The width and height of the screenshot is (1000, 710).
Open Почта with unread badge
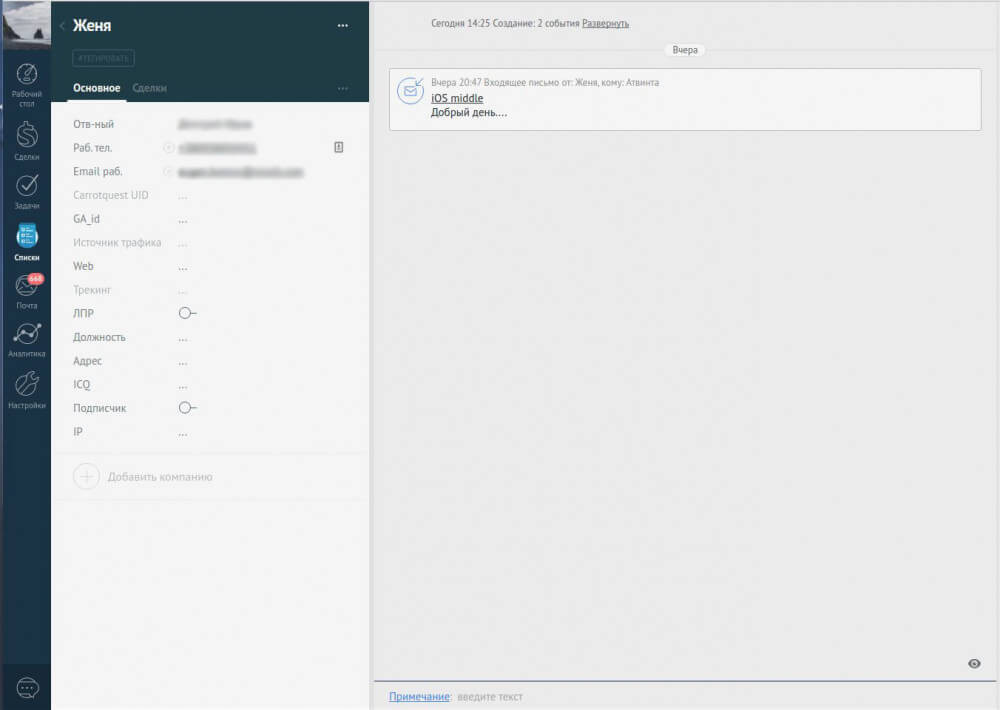[26, 291]
